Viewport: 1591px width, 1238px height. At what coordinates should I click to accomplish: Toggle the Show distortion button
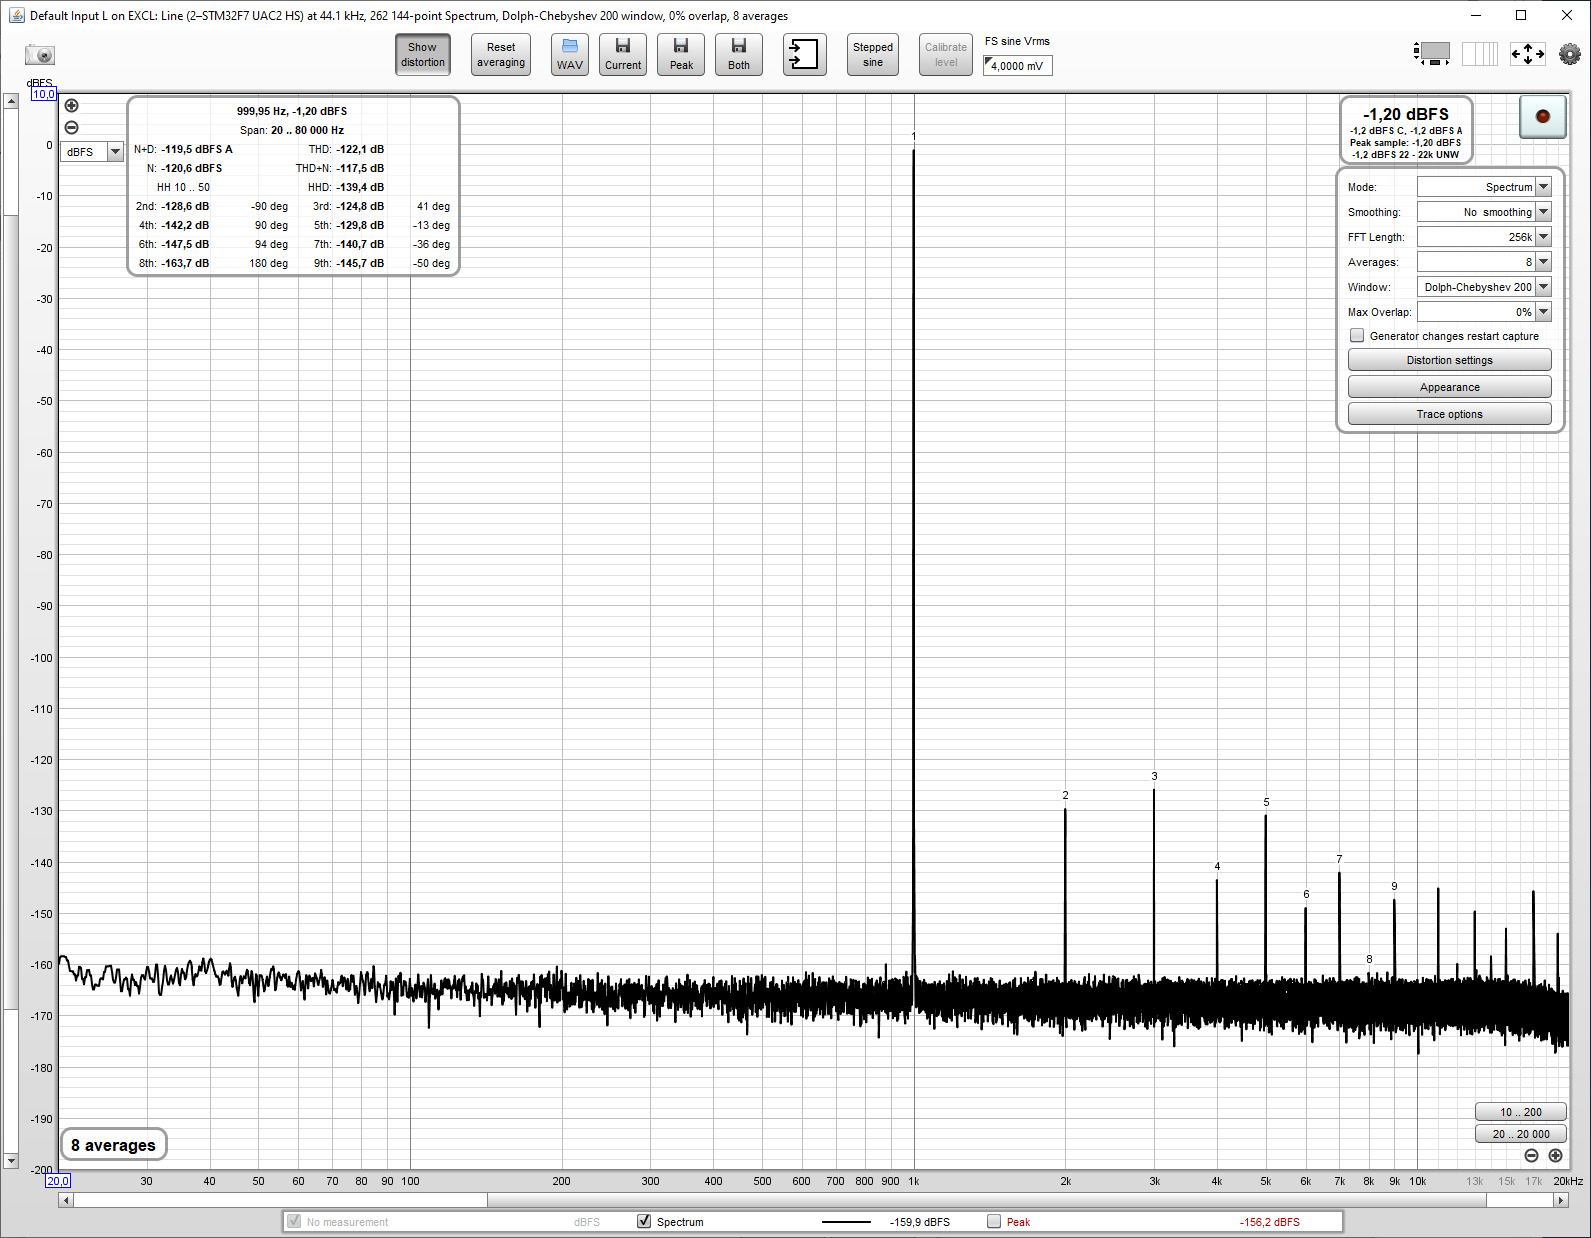[x=423, y=55]
